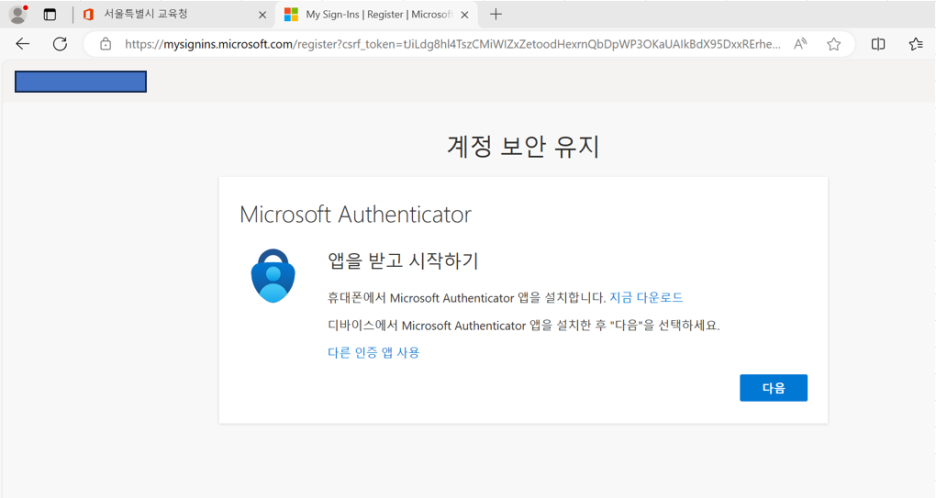Activate Read aloud icon in address bar
The width and height of the screenshot is (936, 498).
point(800,44)
